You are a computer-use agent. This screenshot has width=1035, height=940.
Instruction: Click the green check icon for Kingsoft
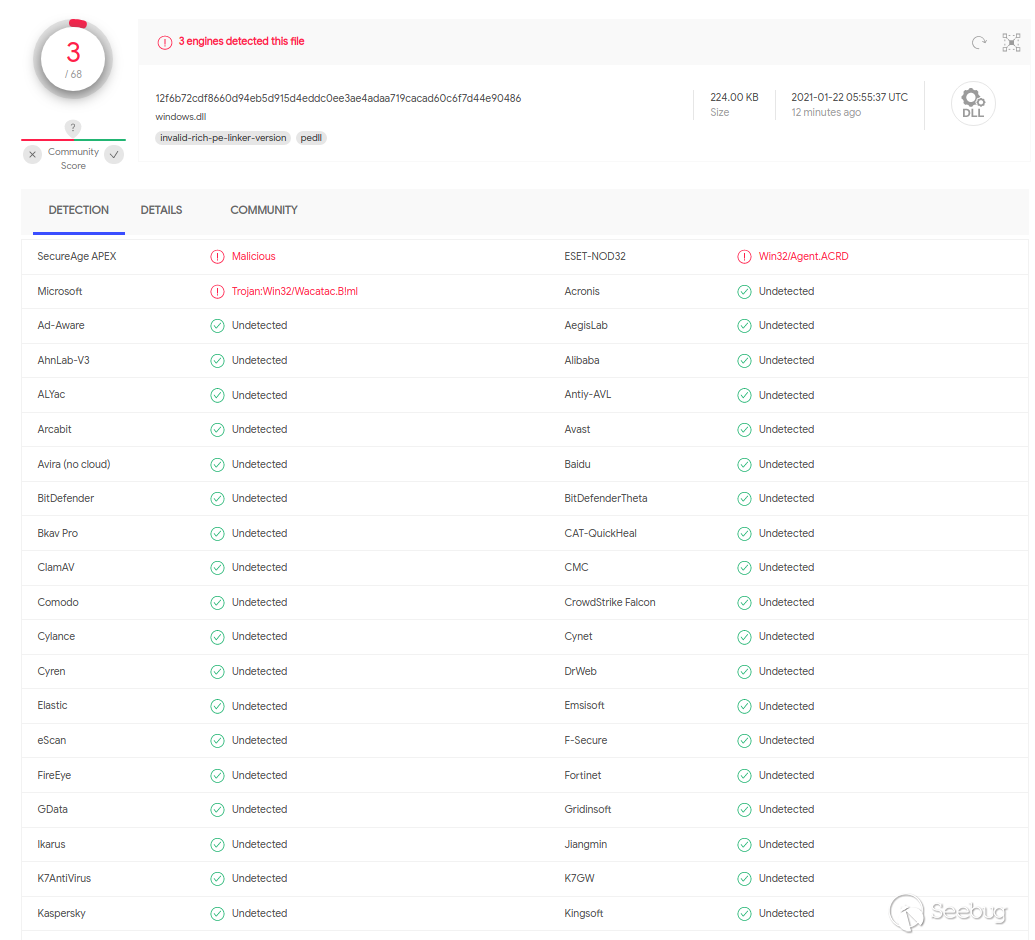(x=744, y=914)
